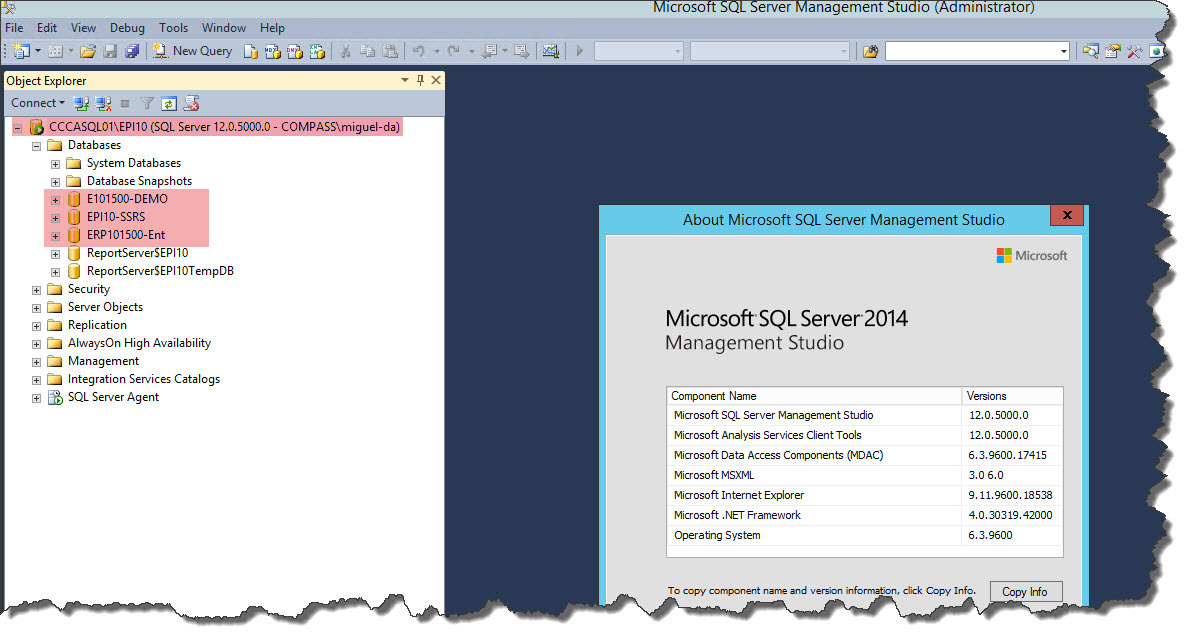The image size is (1192, 641).
Task: Expand the Server Objects folder
Action: pyautogui.click(x=36, y=308)
